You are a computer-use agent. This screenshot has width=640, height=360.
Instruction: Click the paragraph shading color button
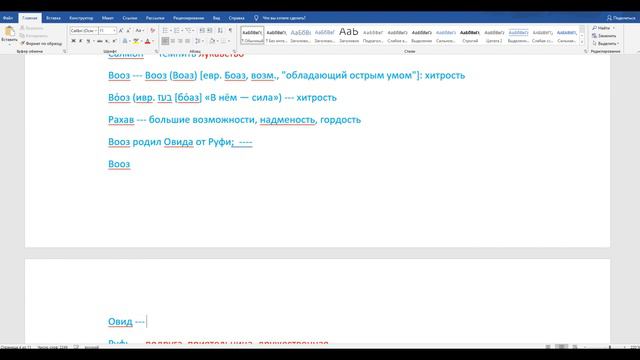(x=212, y=41)
